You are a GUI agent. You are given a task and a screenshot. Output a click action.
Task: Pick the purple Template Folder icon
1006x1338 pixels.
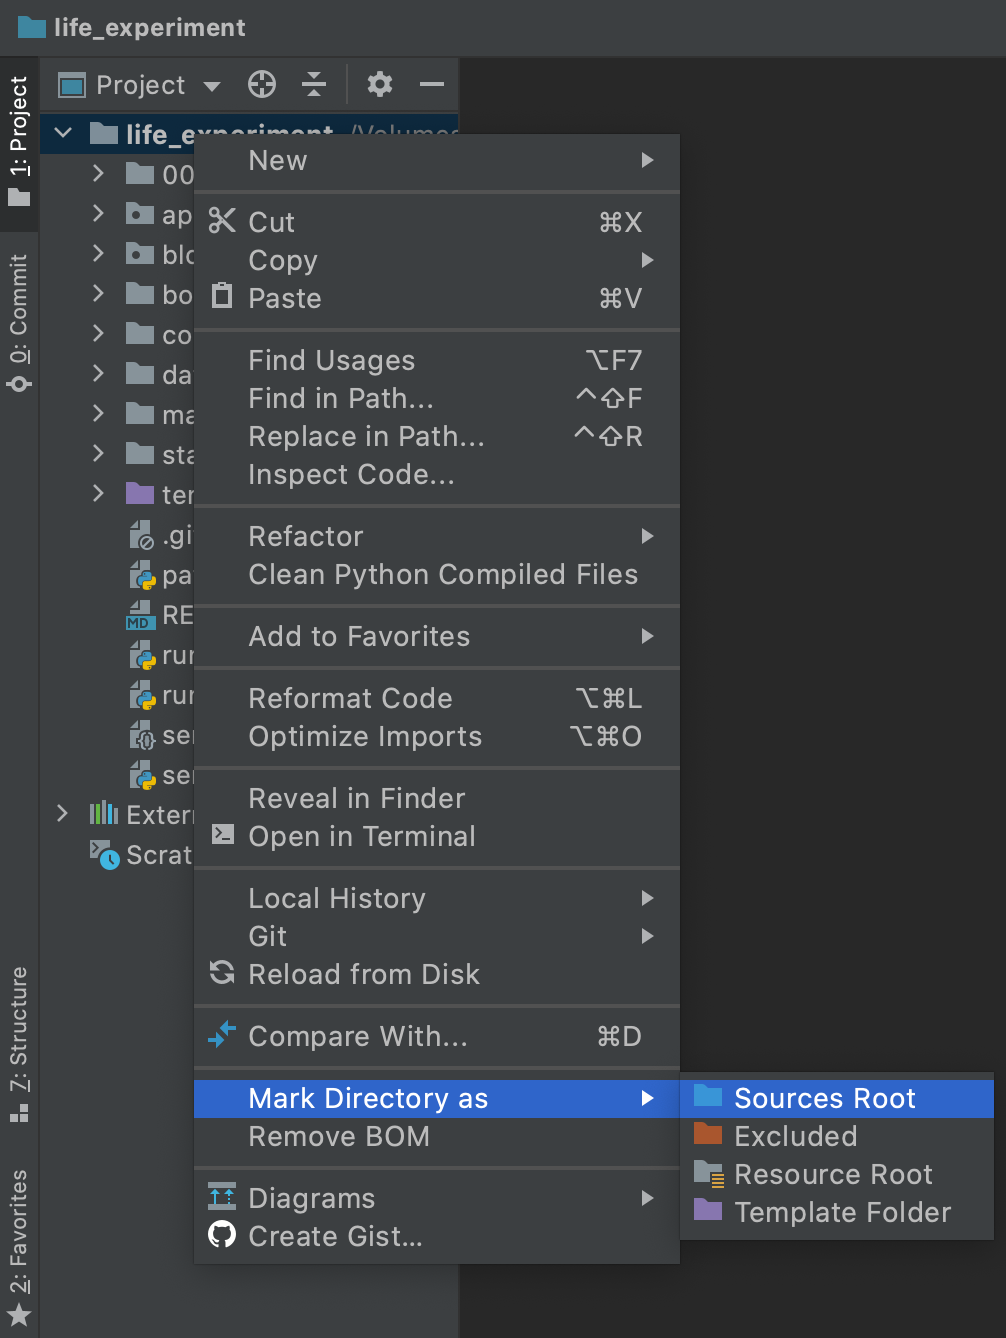tap(708, 1210)
